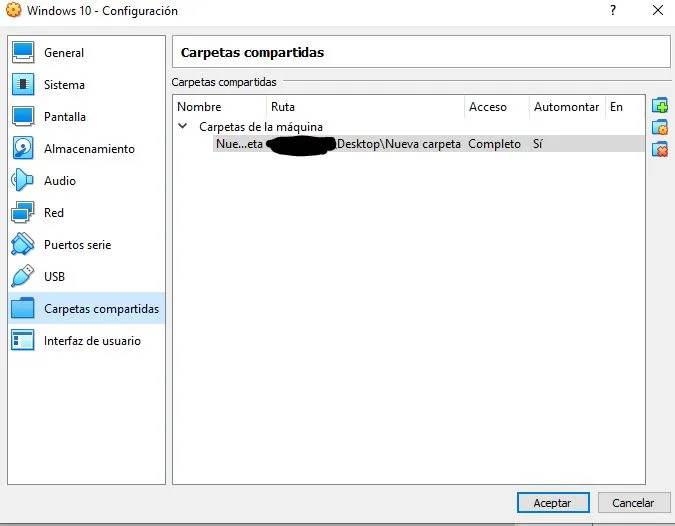
Task: Click the add shared folder icon
Action: coord(660,105)
